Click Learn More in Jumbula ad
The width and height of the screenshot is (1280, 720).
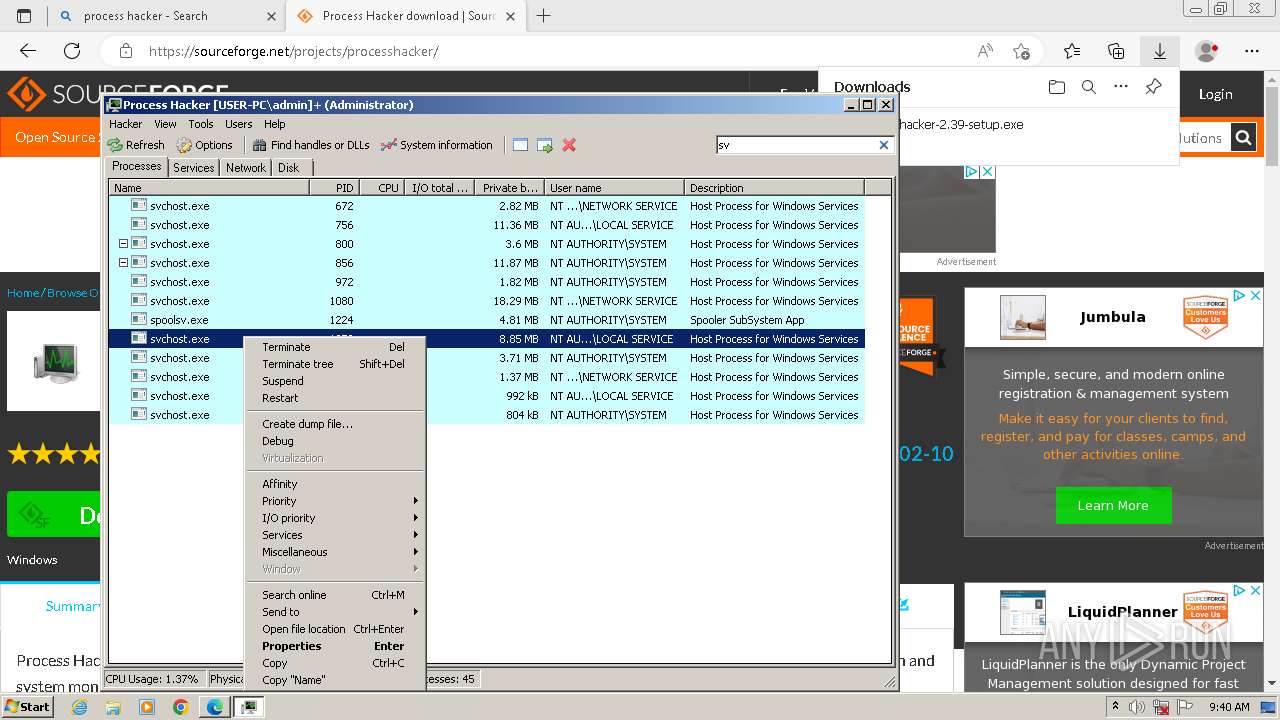coord(1113,505)
